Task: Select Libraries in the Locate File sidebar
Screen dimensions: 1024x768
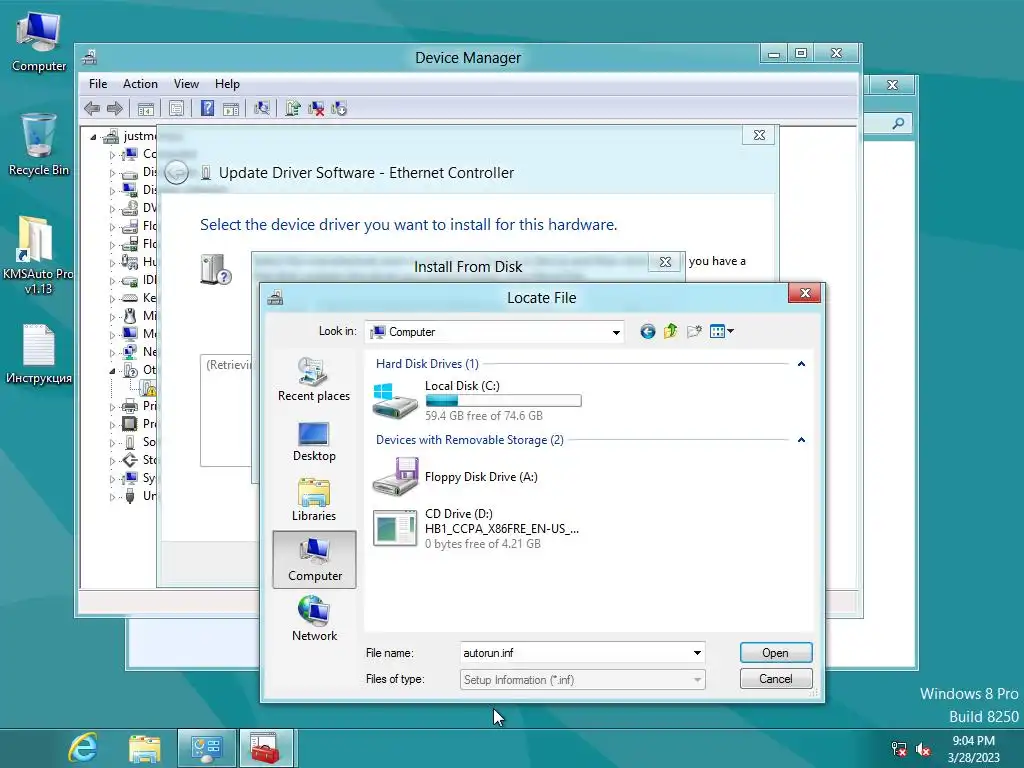Action: (314, 500)
